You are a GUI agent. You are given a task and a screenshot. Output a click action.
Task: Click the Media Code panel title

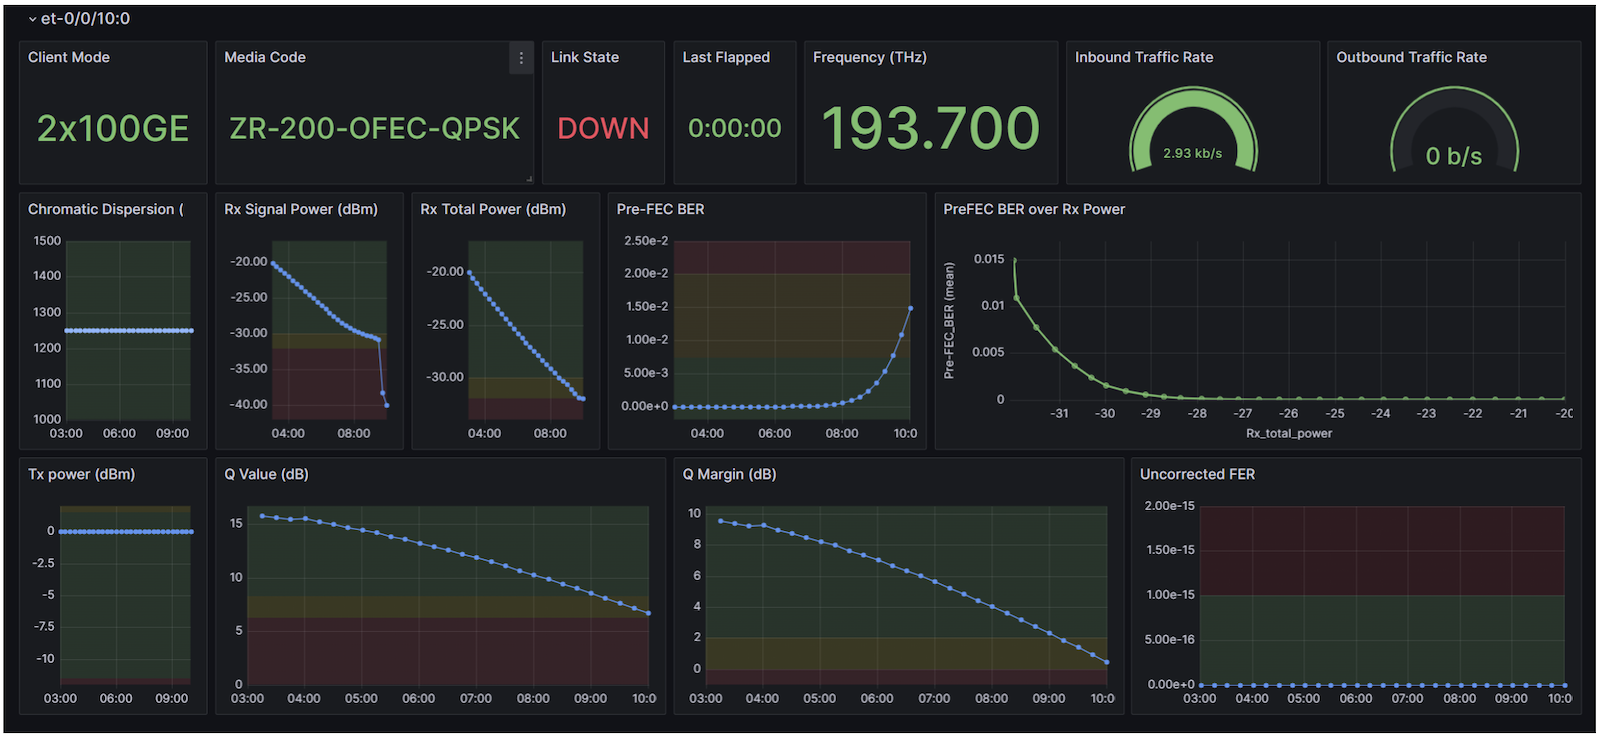click(x=265, y=57)
